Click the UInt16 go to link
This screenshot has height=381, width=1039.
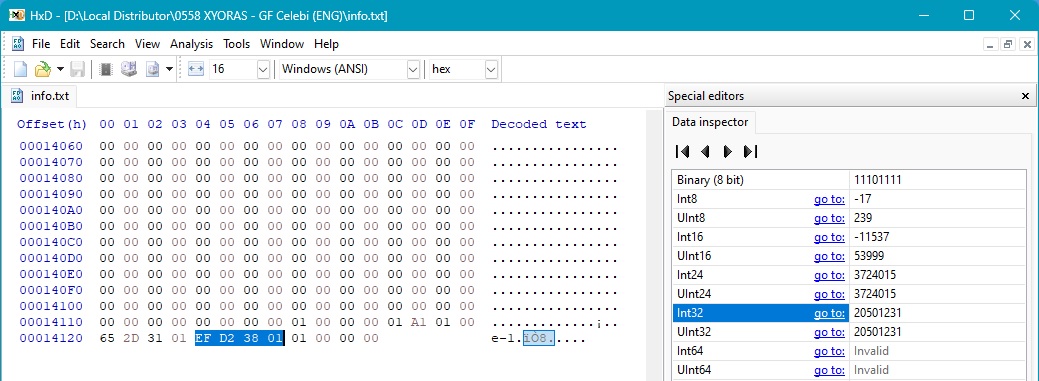coord(829,256)
